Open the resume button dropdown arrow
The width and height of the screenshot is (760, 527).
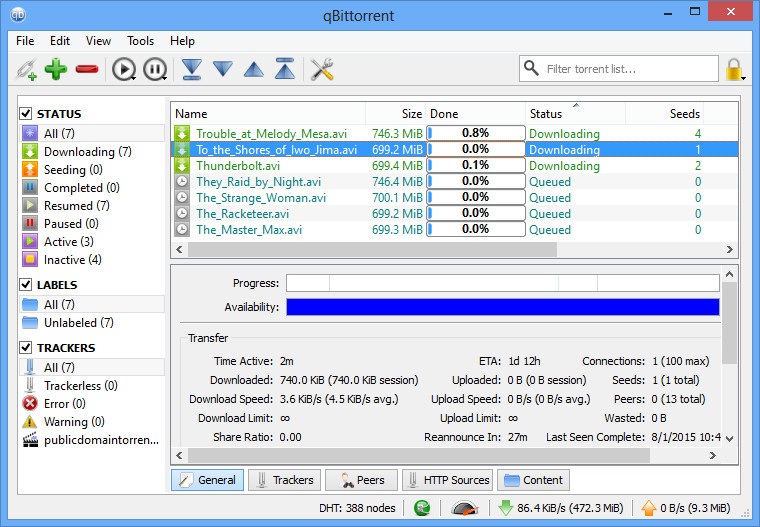135,76
